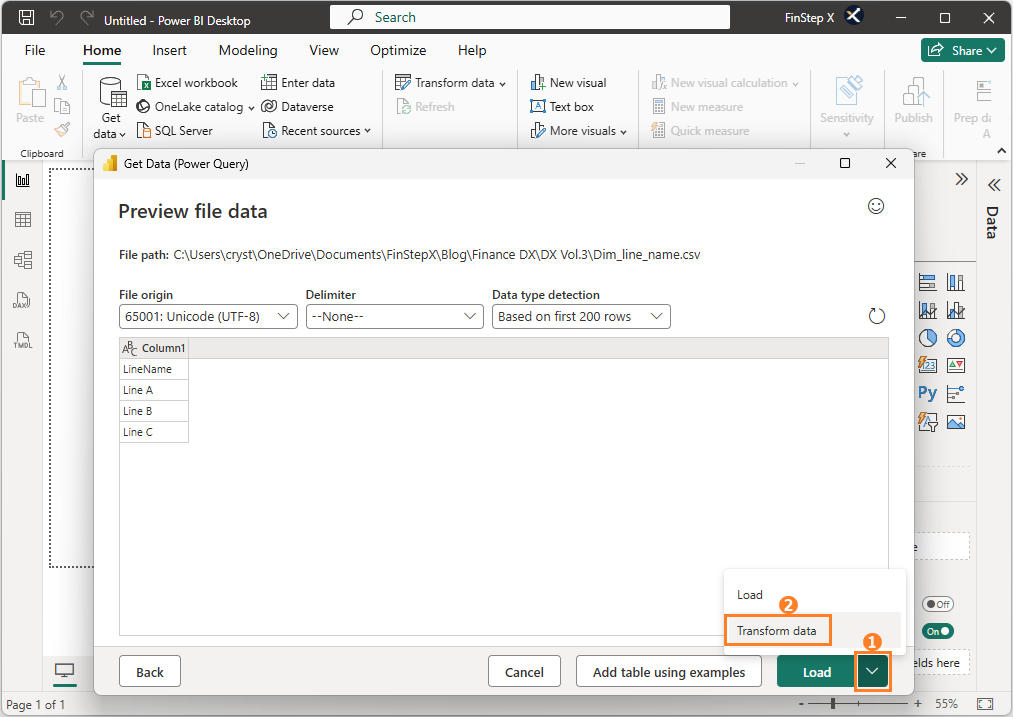Viewport: 1013px width, 717px height.
Task: Switch to the Modeling tab
Action: pos(248,50)
